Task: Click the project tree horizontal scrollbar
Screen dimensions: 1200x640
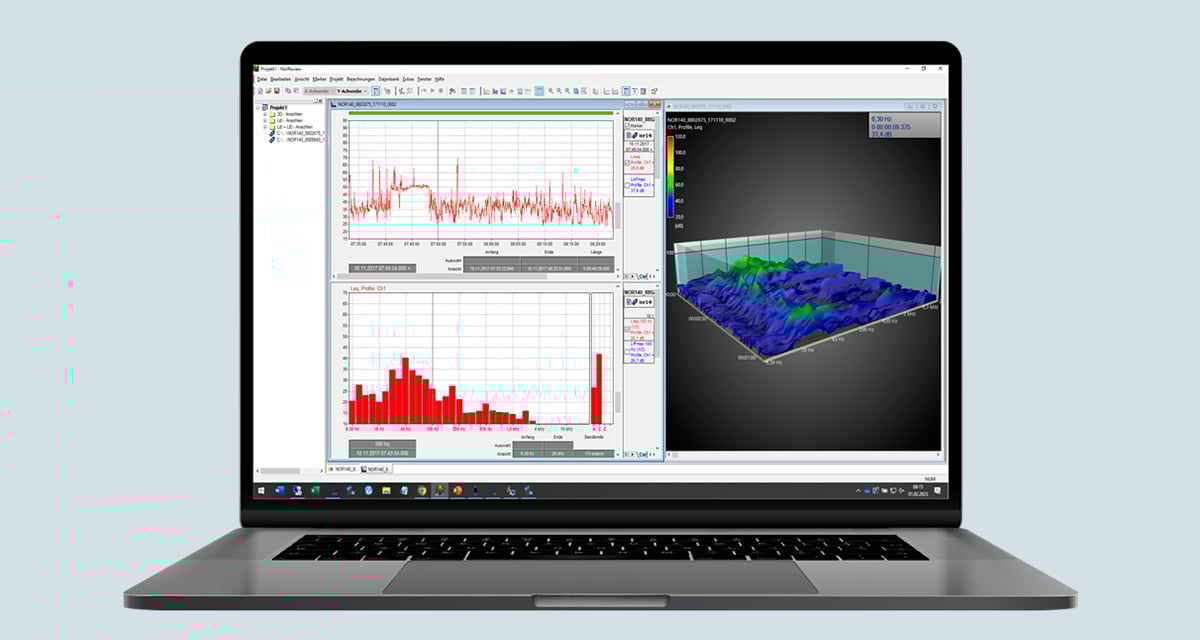Action: 280,470
